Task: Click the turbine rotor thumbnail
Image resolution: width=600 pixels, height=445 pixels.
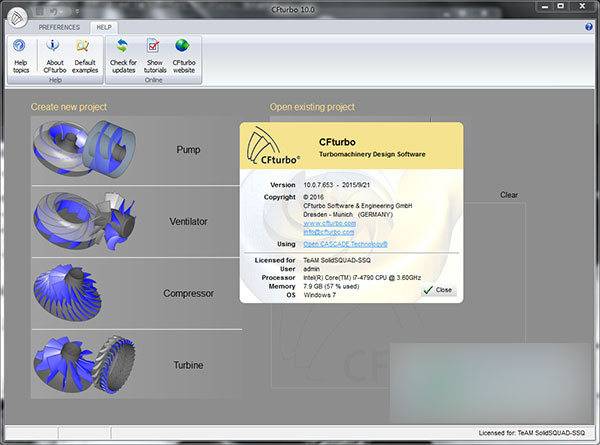Action: (84, 364)
